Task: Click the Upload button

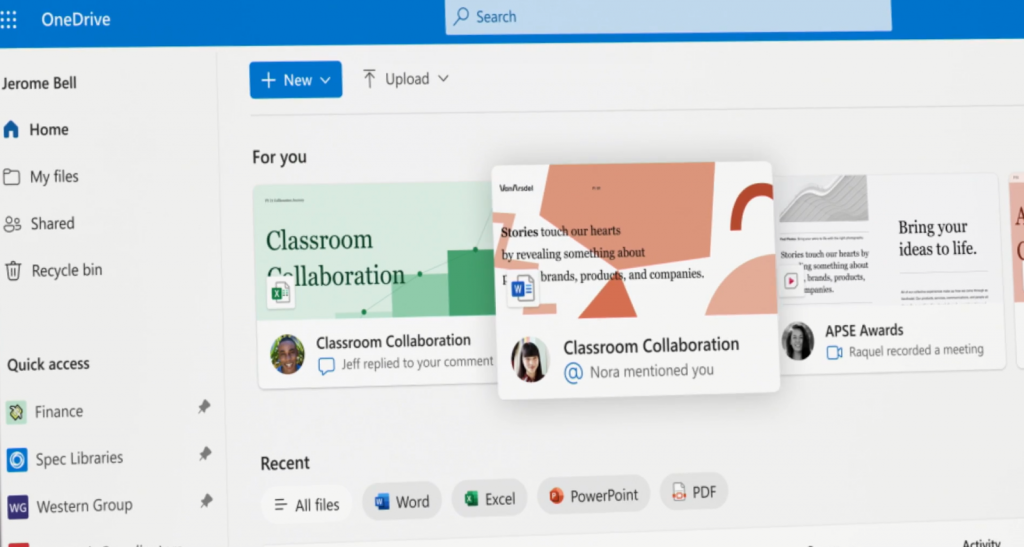Action: tap(406, 79)
